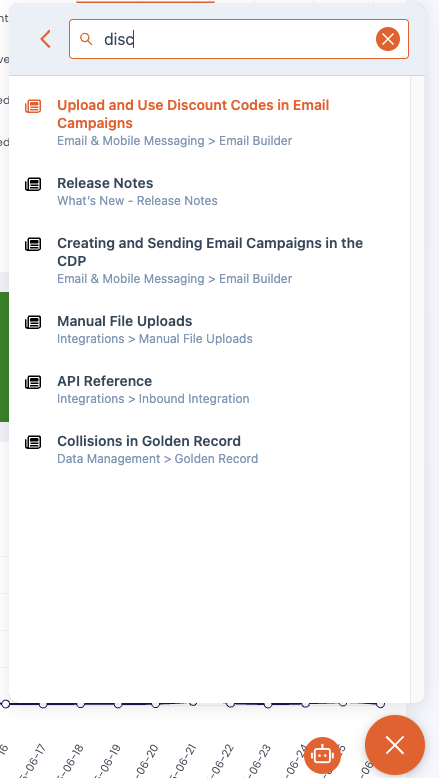Click article icon beside Collisions in Golden Record
The image size is (439, 778).
point(33,443)
